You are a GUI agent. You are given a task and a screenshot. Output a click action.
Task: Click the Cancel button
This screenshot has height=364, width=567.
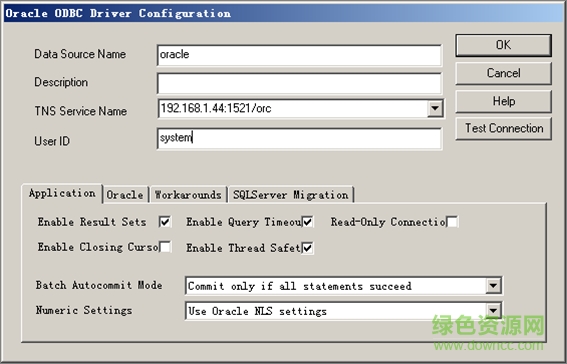pos(503,73)
